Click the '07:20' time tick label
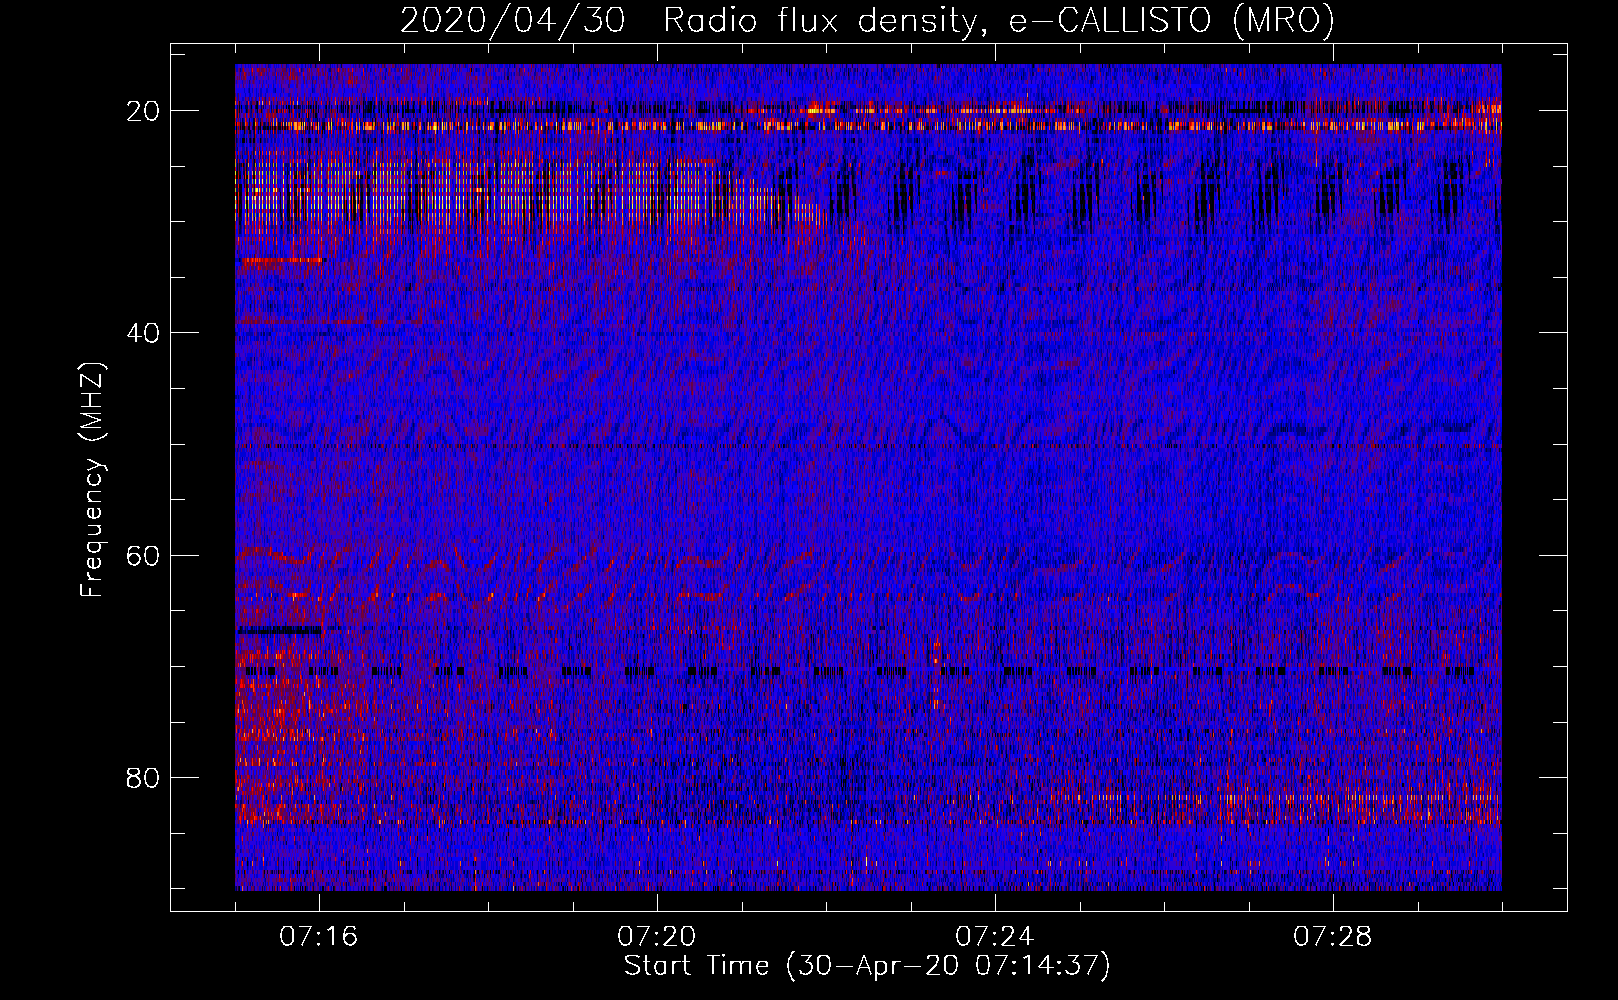Image resolution: width=1618 pixels, height=1000 pixels. tap(657, 936)
